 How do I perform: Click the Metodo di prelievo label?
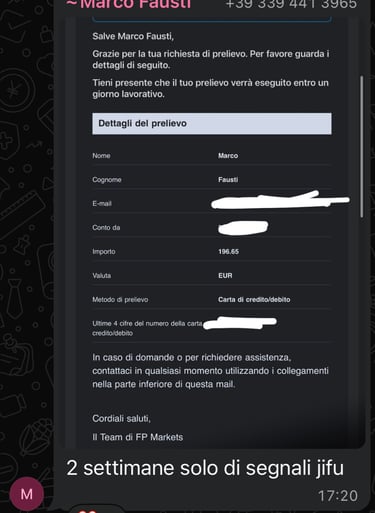point(120,300)
